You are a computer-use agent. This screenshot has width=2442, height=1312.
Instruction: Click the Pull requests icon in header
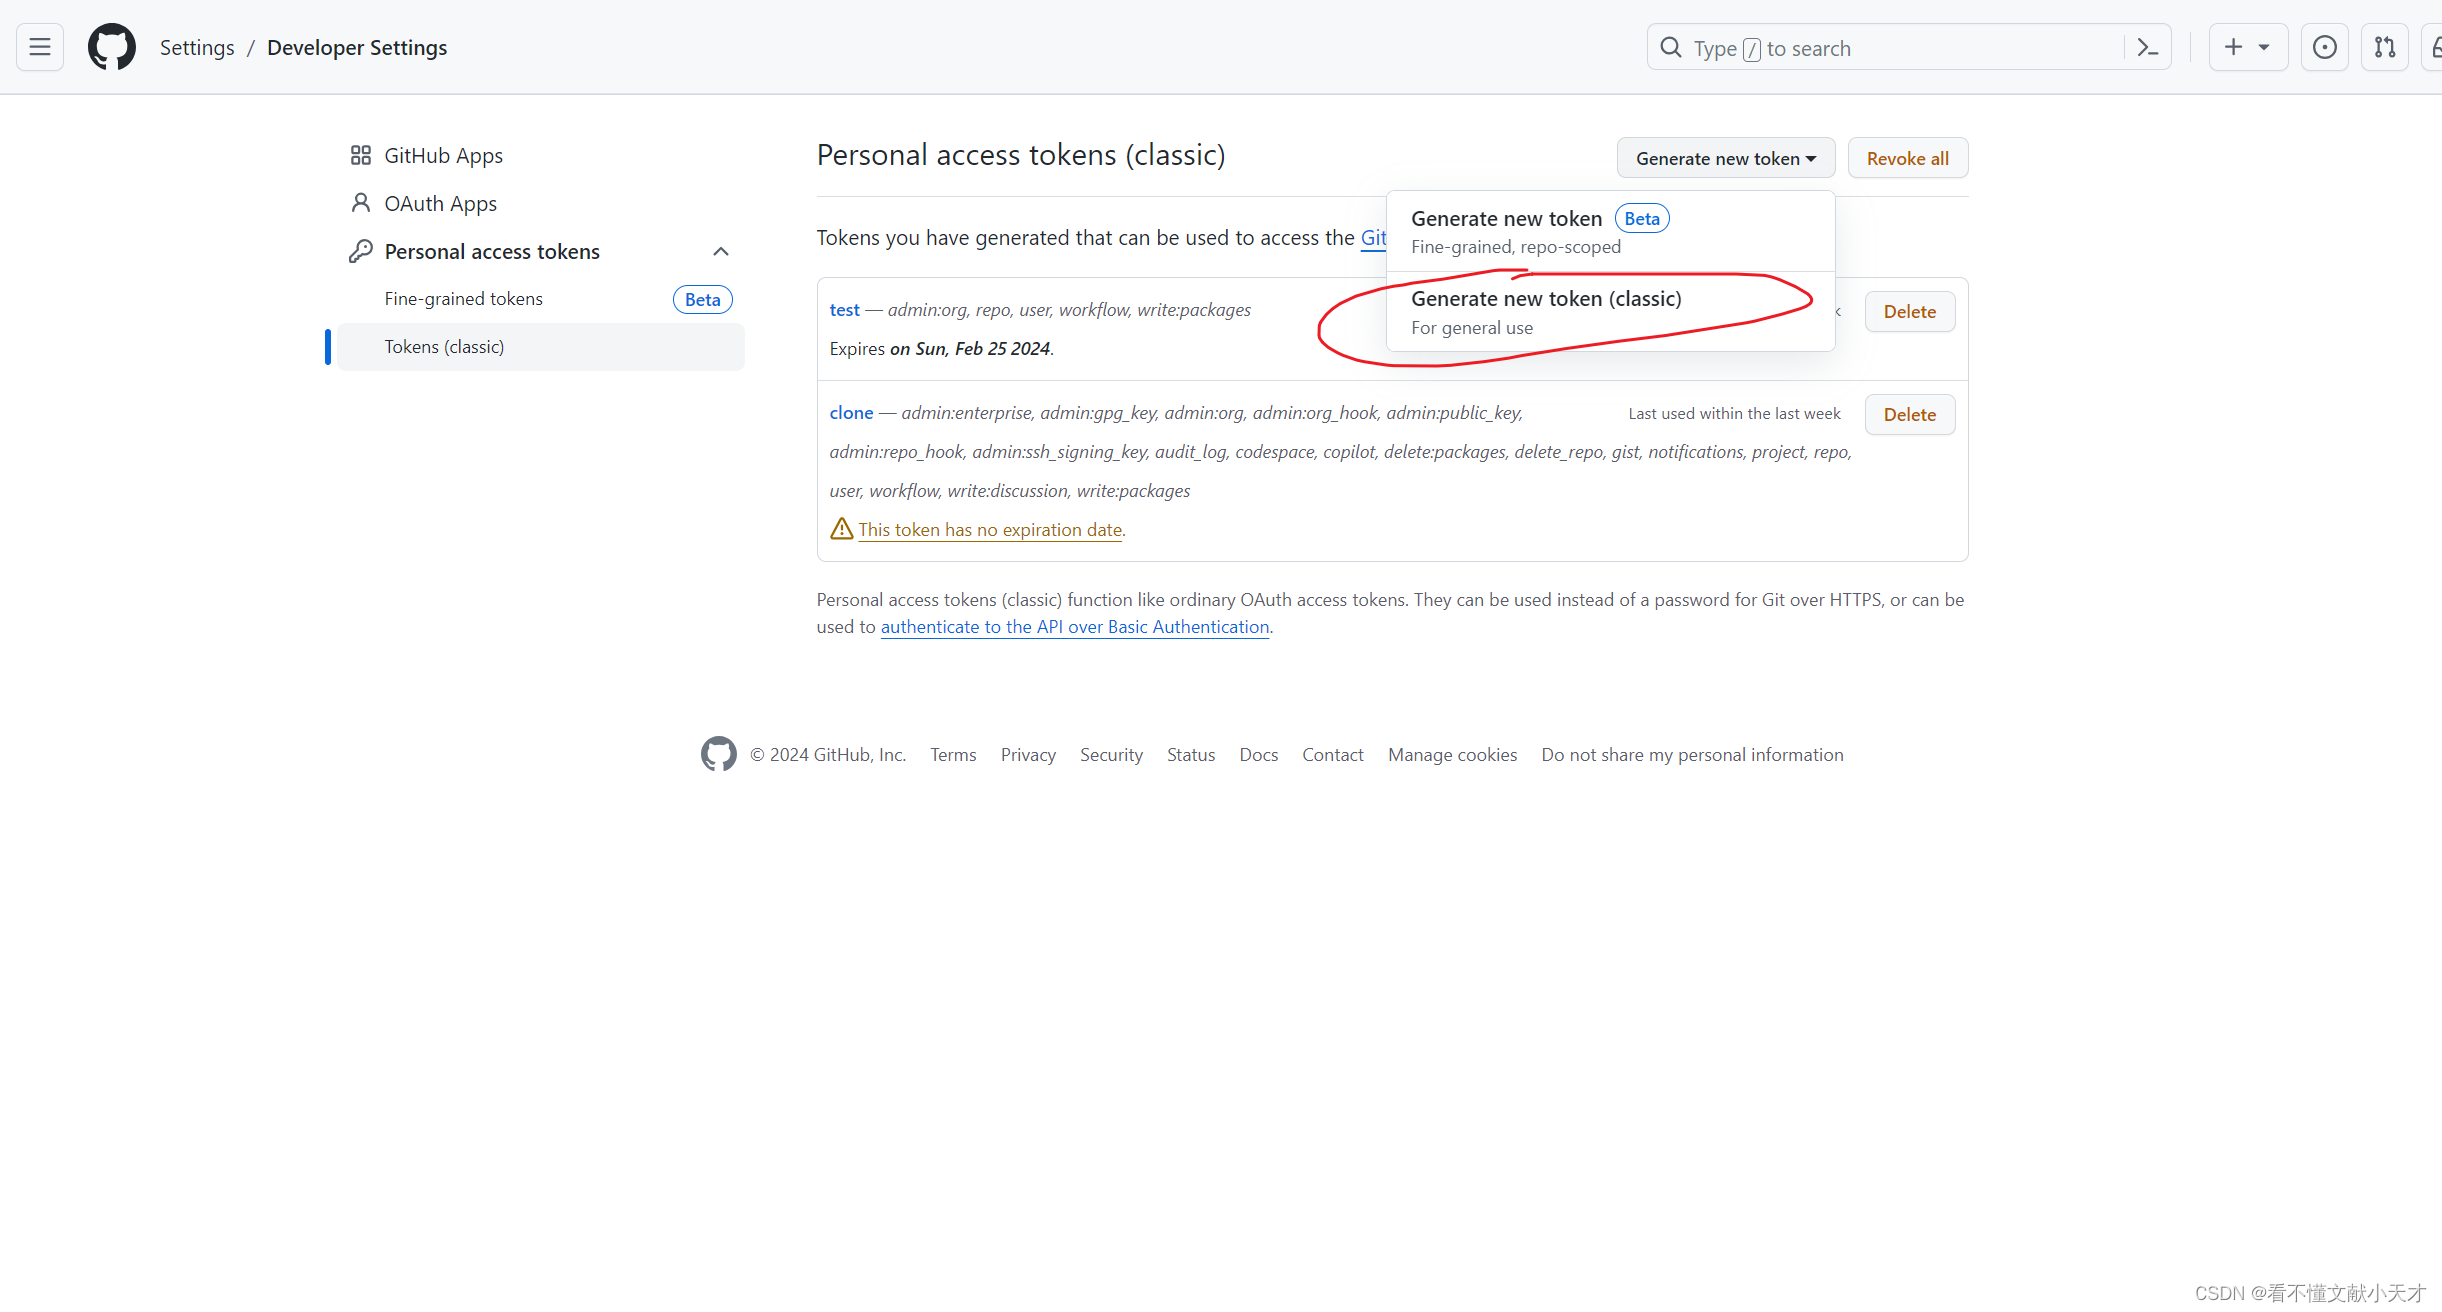2385,47
